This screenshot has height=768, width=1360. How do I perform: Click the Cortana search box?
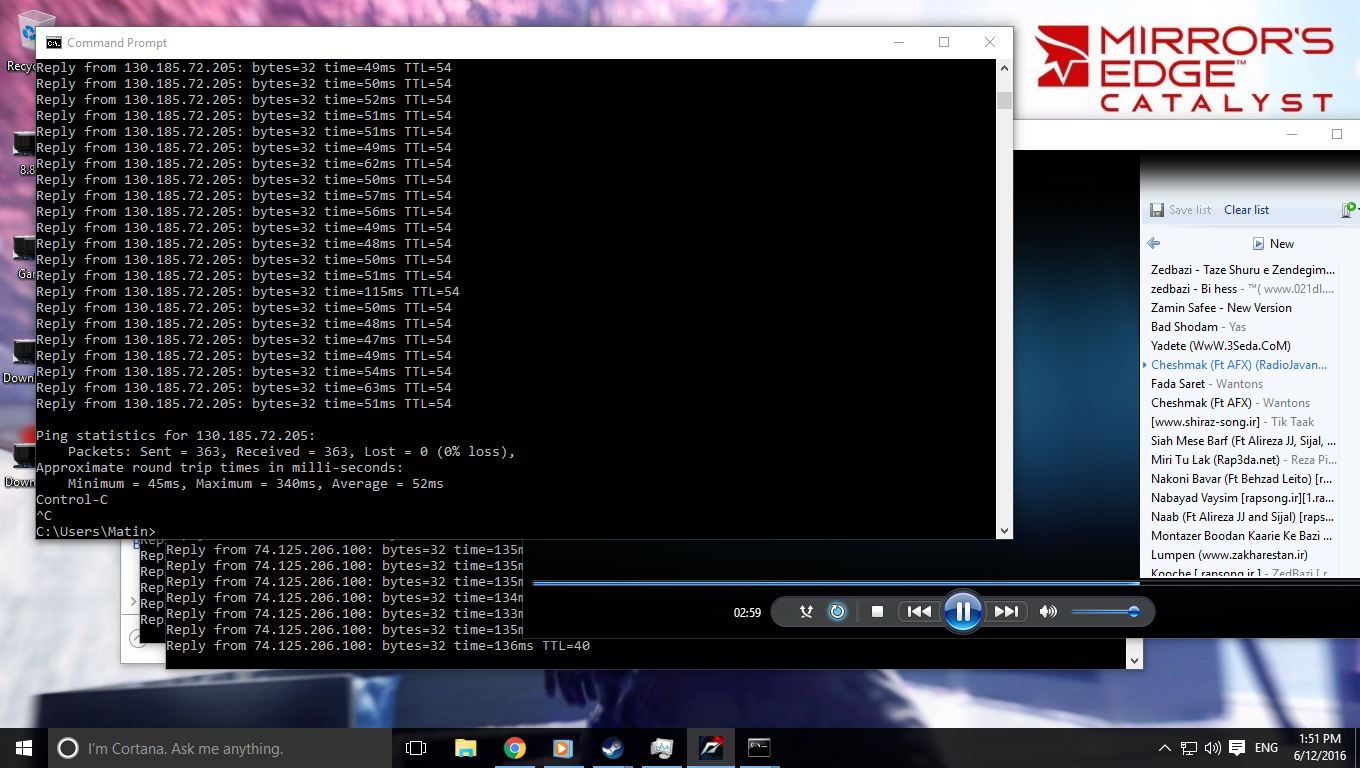tap(220, 748)
